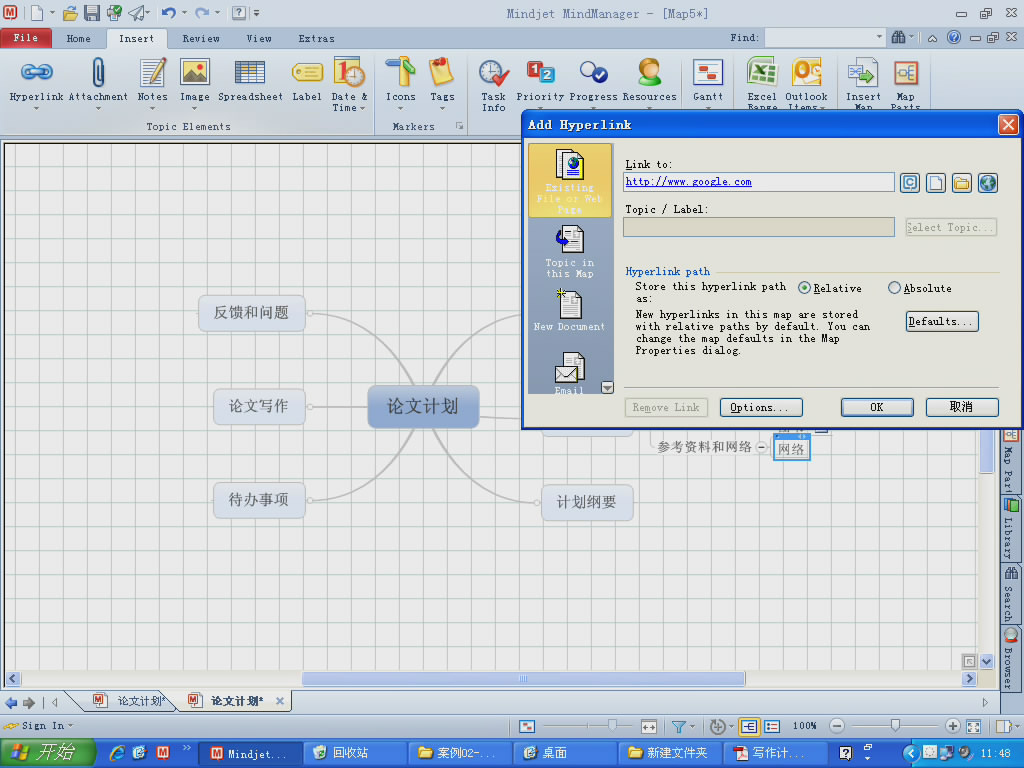The image size is (1024, 768).
Task: Click the Label icon in Topic Elements
Action: tap(307, 72)
